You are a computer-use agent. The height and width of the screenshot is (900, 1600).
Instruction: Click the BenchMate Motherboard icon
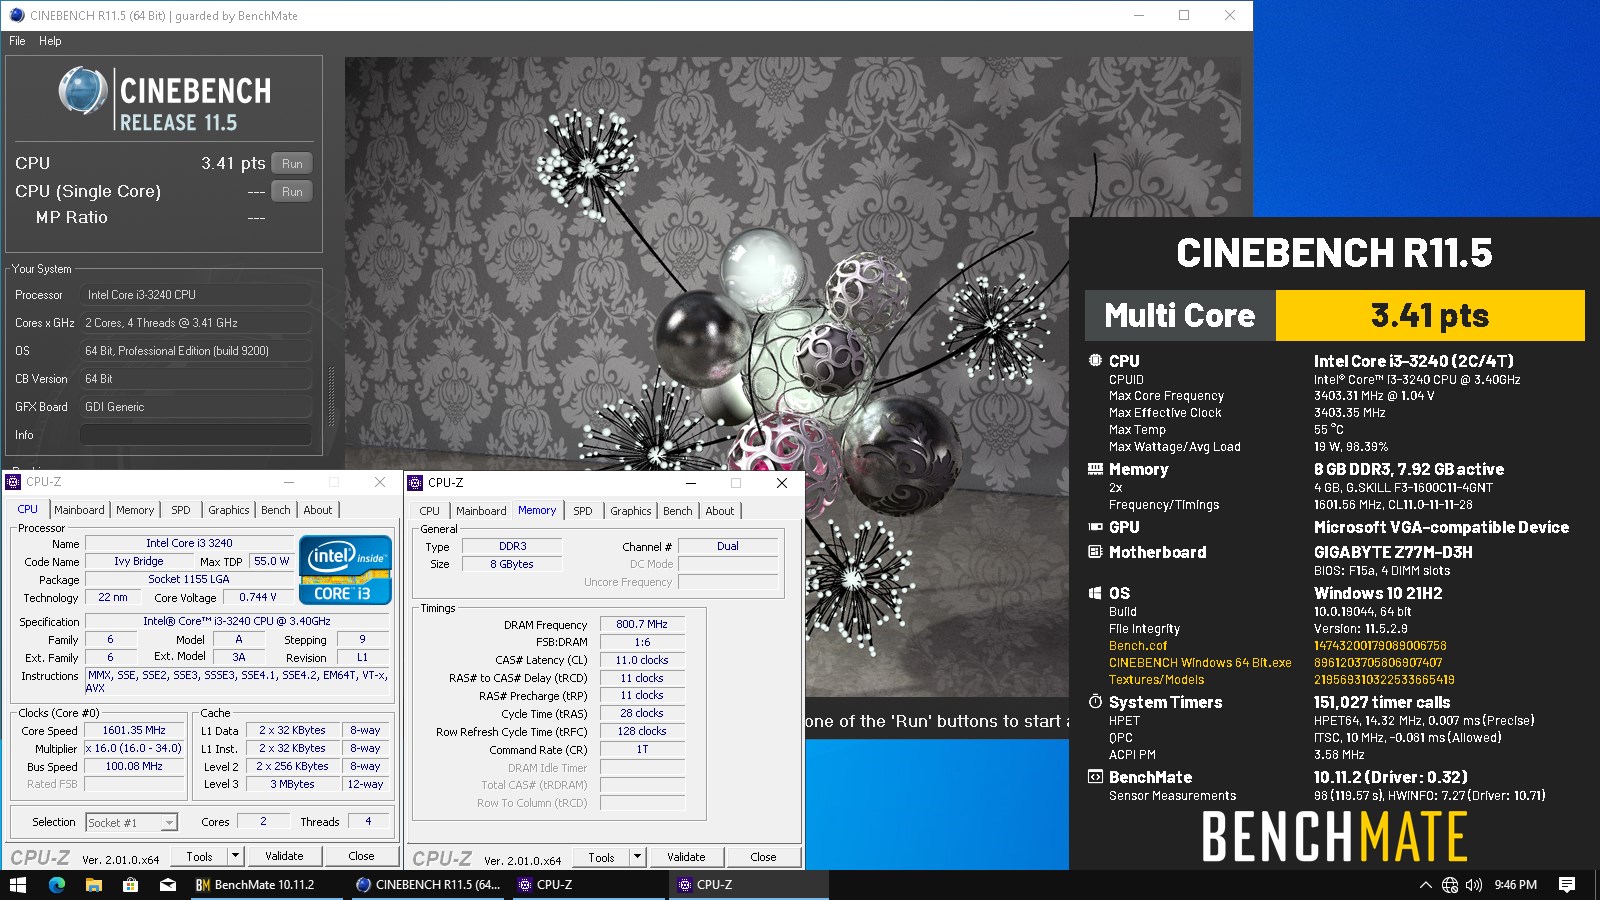[x=1095, y=551]
